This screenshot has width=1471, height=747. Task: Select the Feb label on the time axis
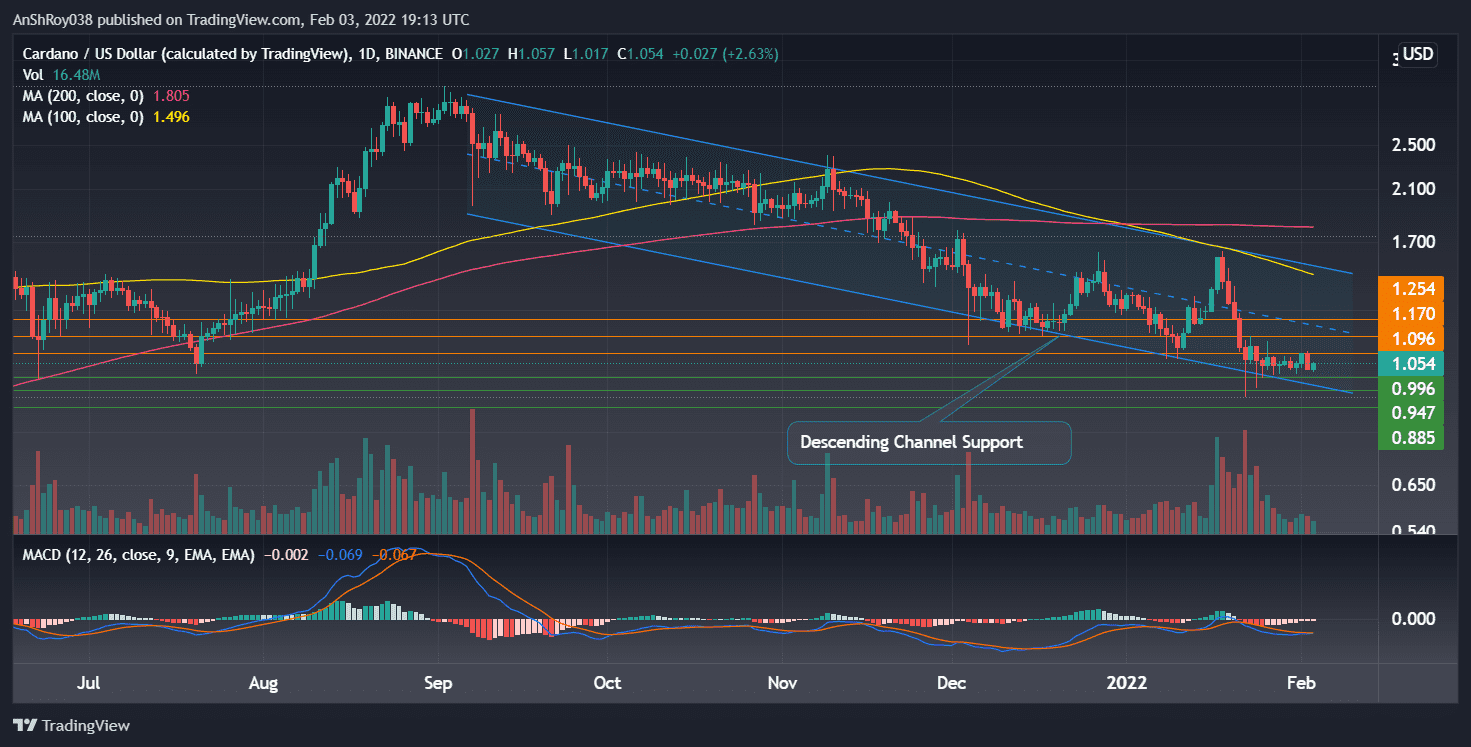[1301, 683]
